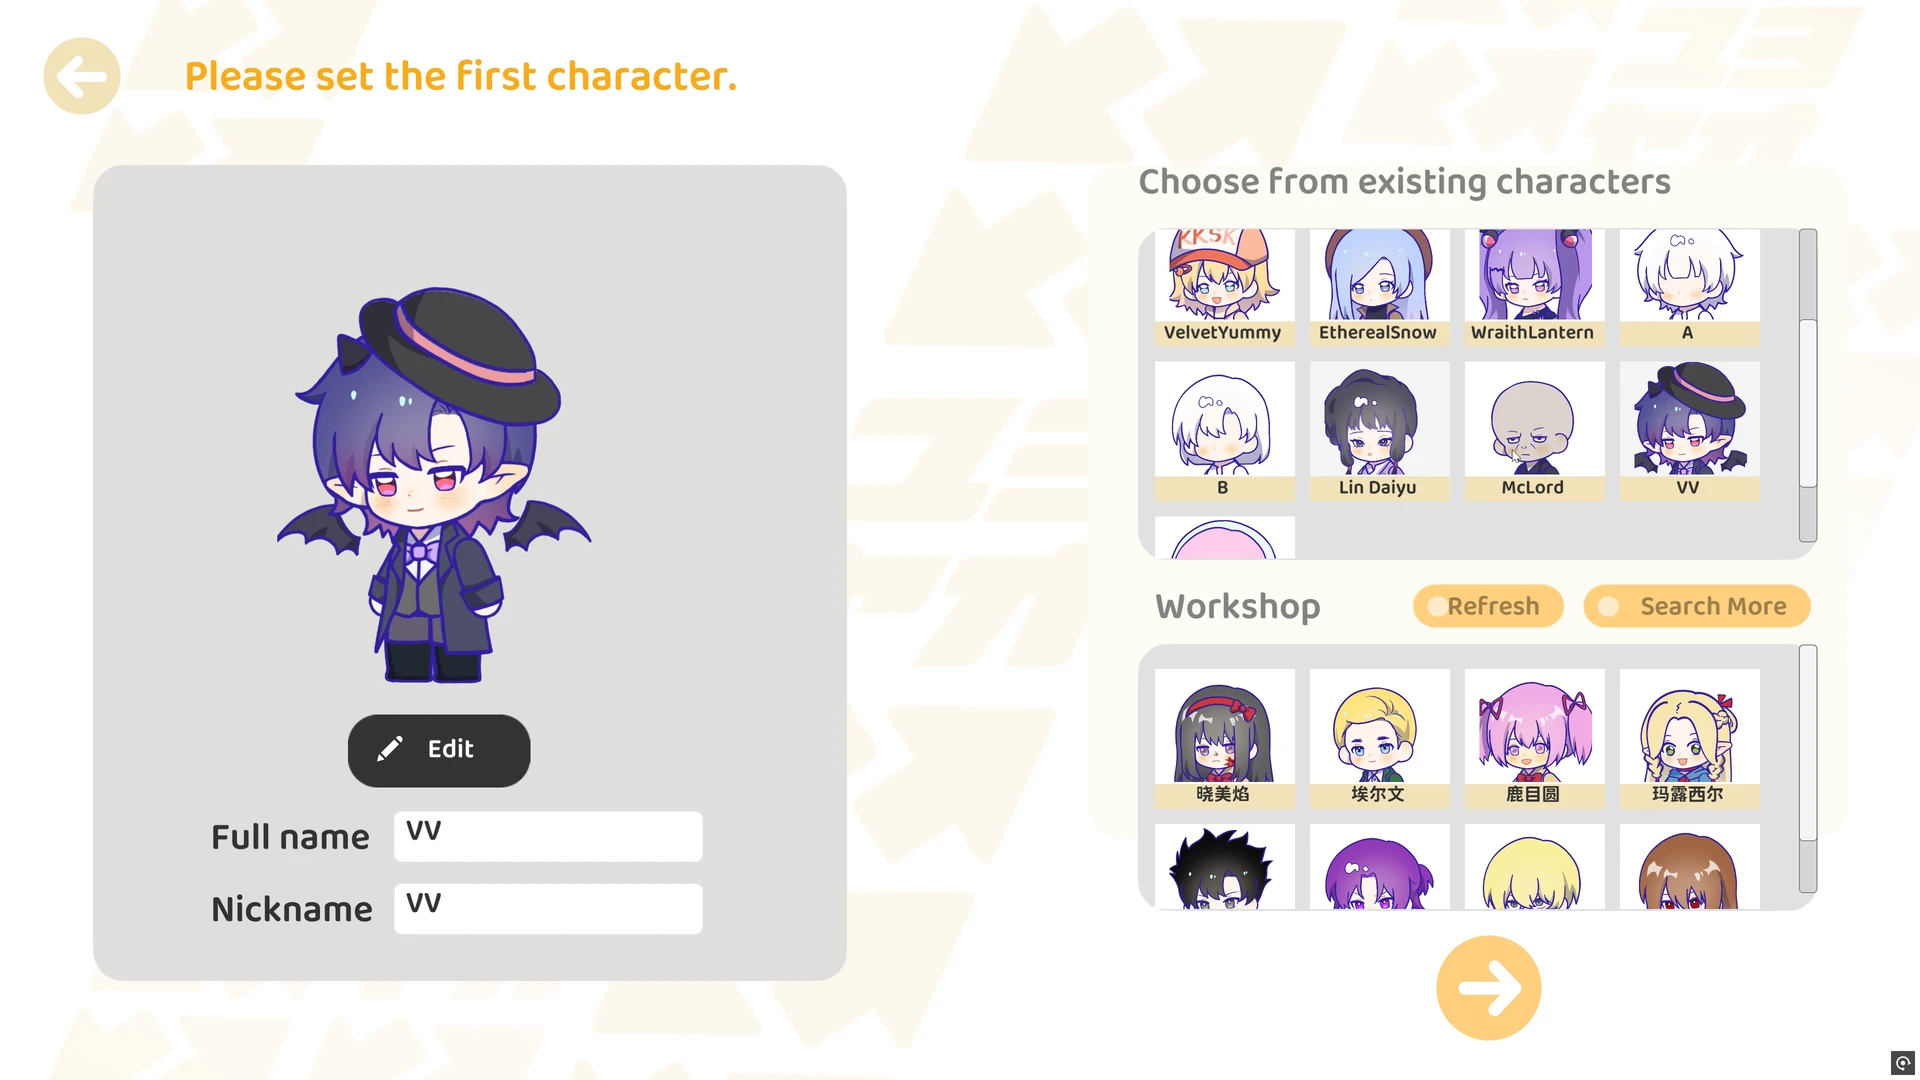The width and height of the screenshot is (1920, 1080).
Task: Pick the character named A
Action: tap(1689, 288)
